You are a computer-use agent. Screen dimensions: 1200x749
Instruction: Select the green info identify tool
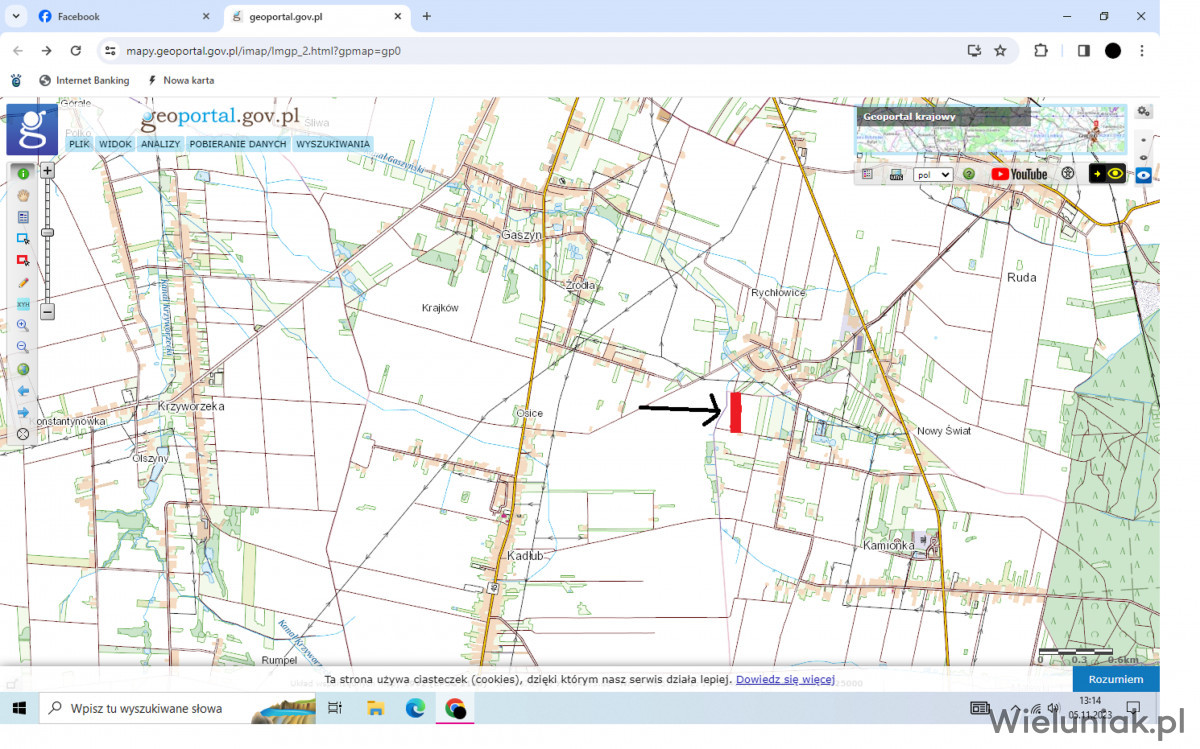(23, 174)
